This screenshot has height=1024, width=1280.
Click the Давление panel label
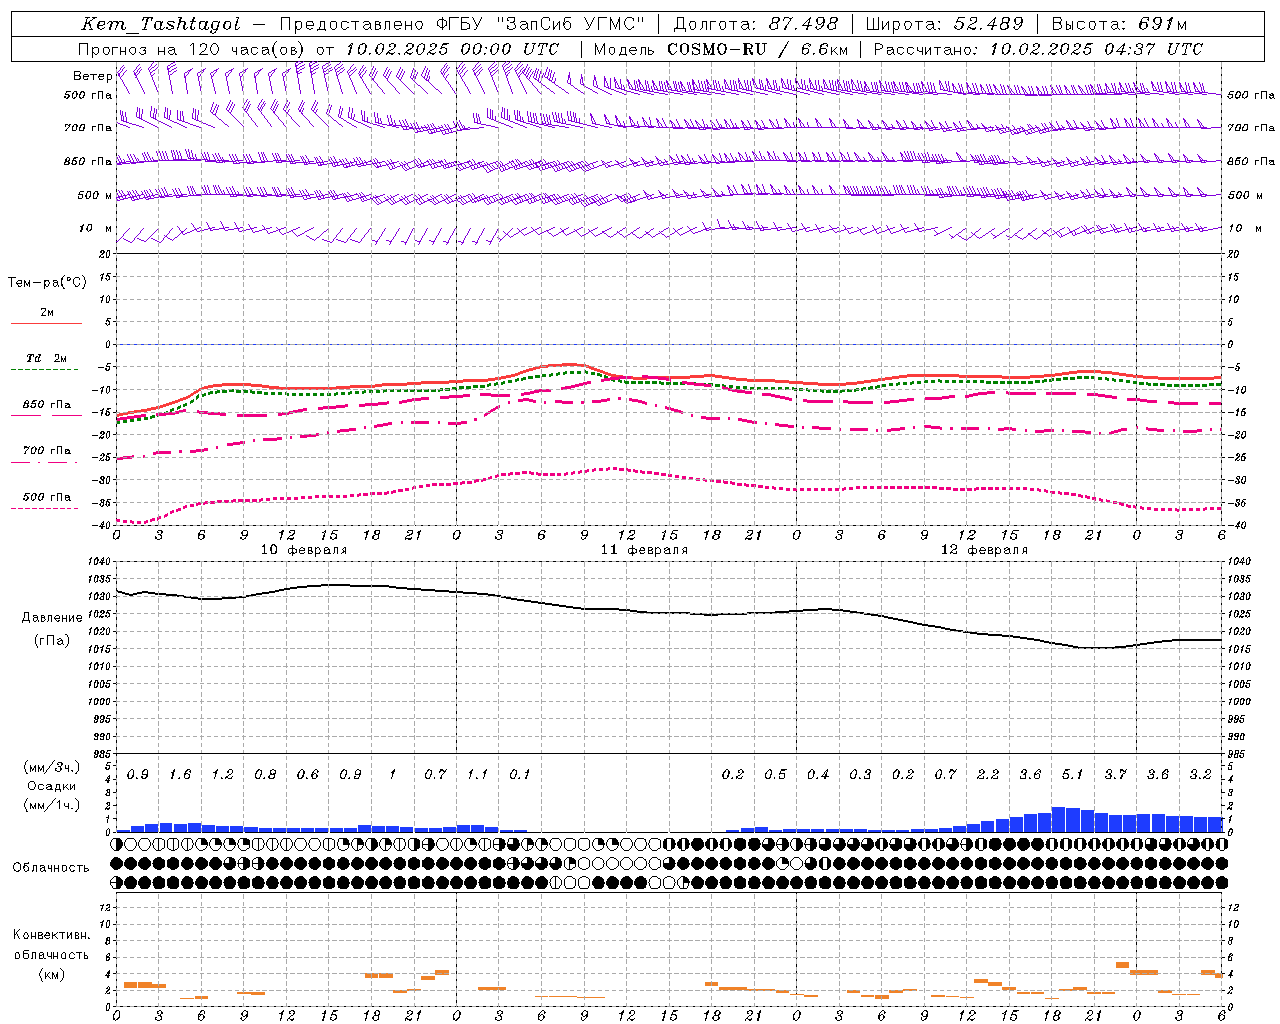[x=52, y=618]
